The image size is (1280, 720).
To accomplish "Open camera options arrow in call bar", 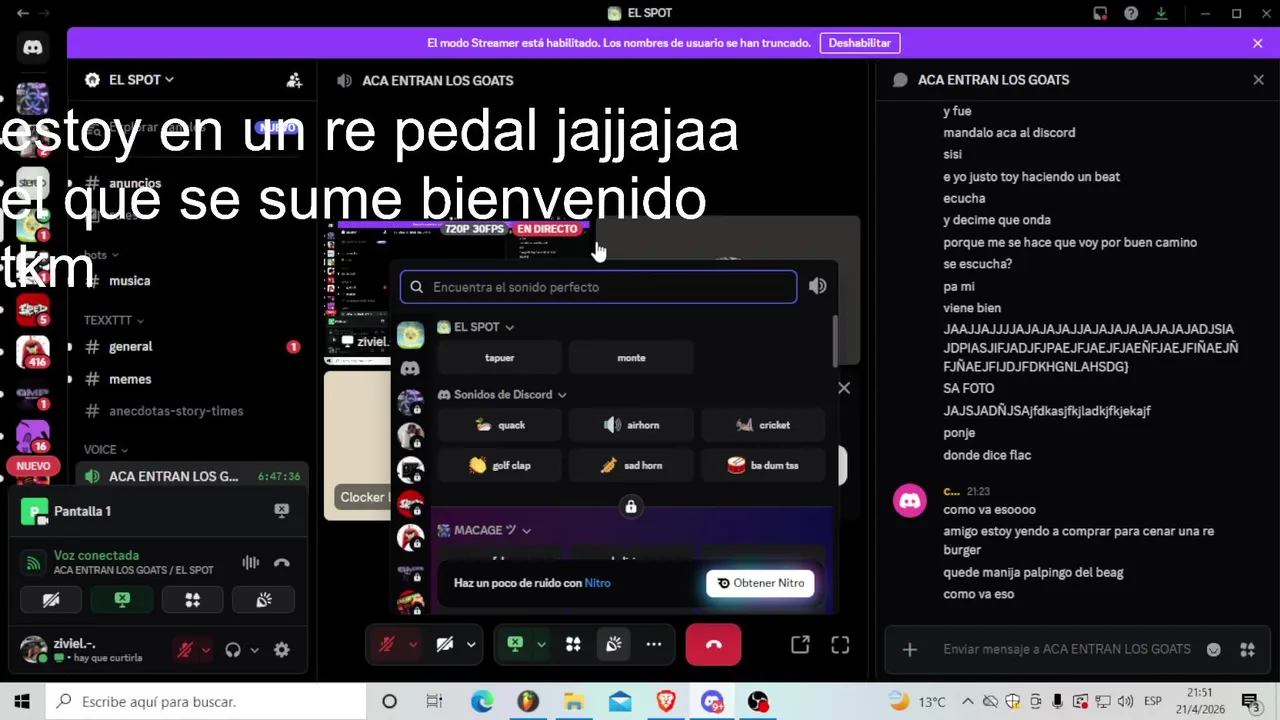I will [471, 645].
